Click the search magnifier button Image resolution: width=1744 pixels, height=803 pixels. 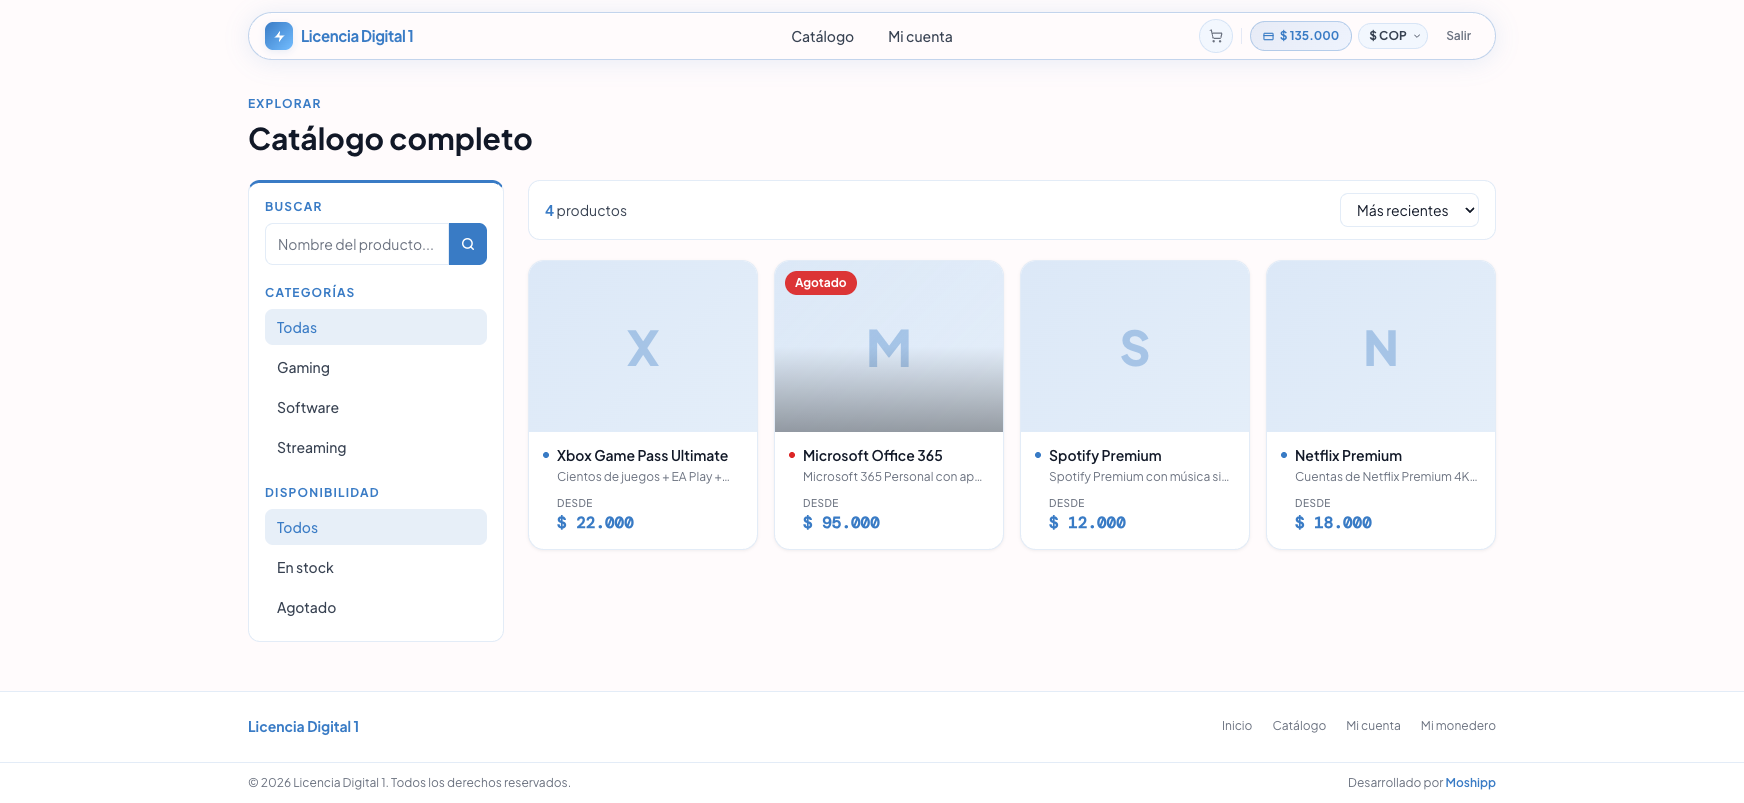point(468,244)
